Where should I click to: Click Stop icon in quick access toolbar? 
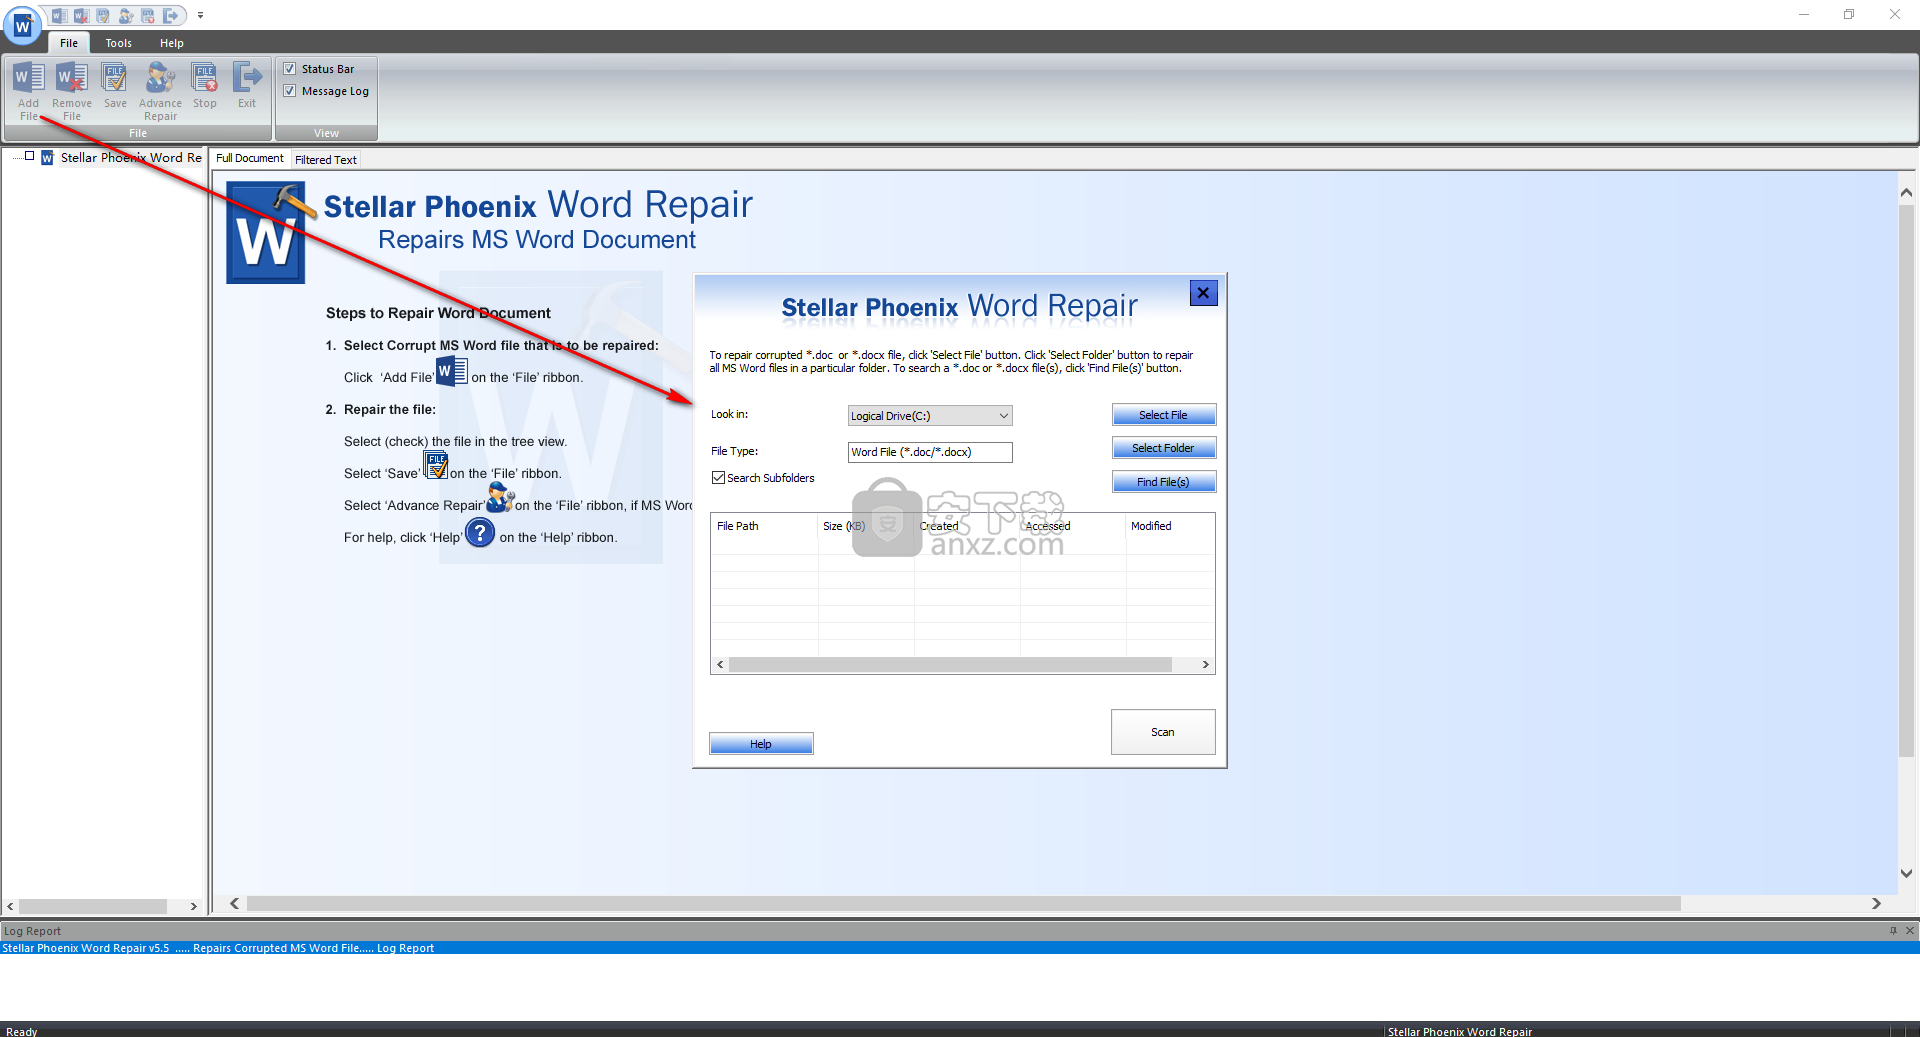tap(148, 16)
